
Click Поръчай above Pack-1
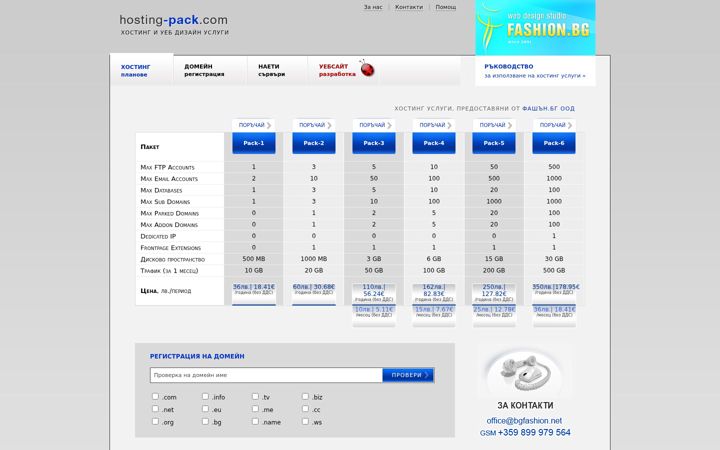(254, 125)
